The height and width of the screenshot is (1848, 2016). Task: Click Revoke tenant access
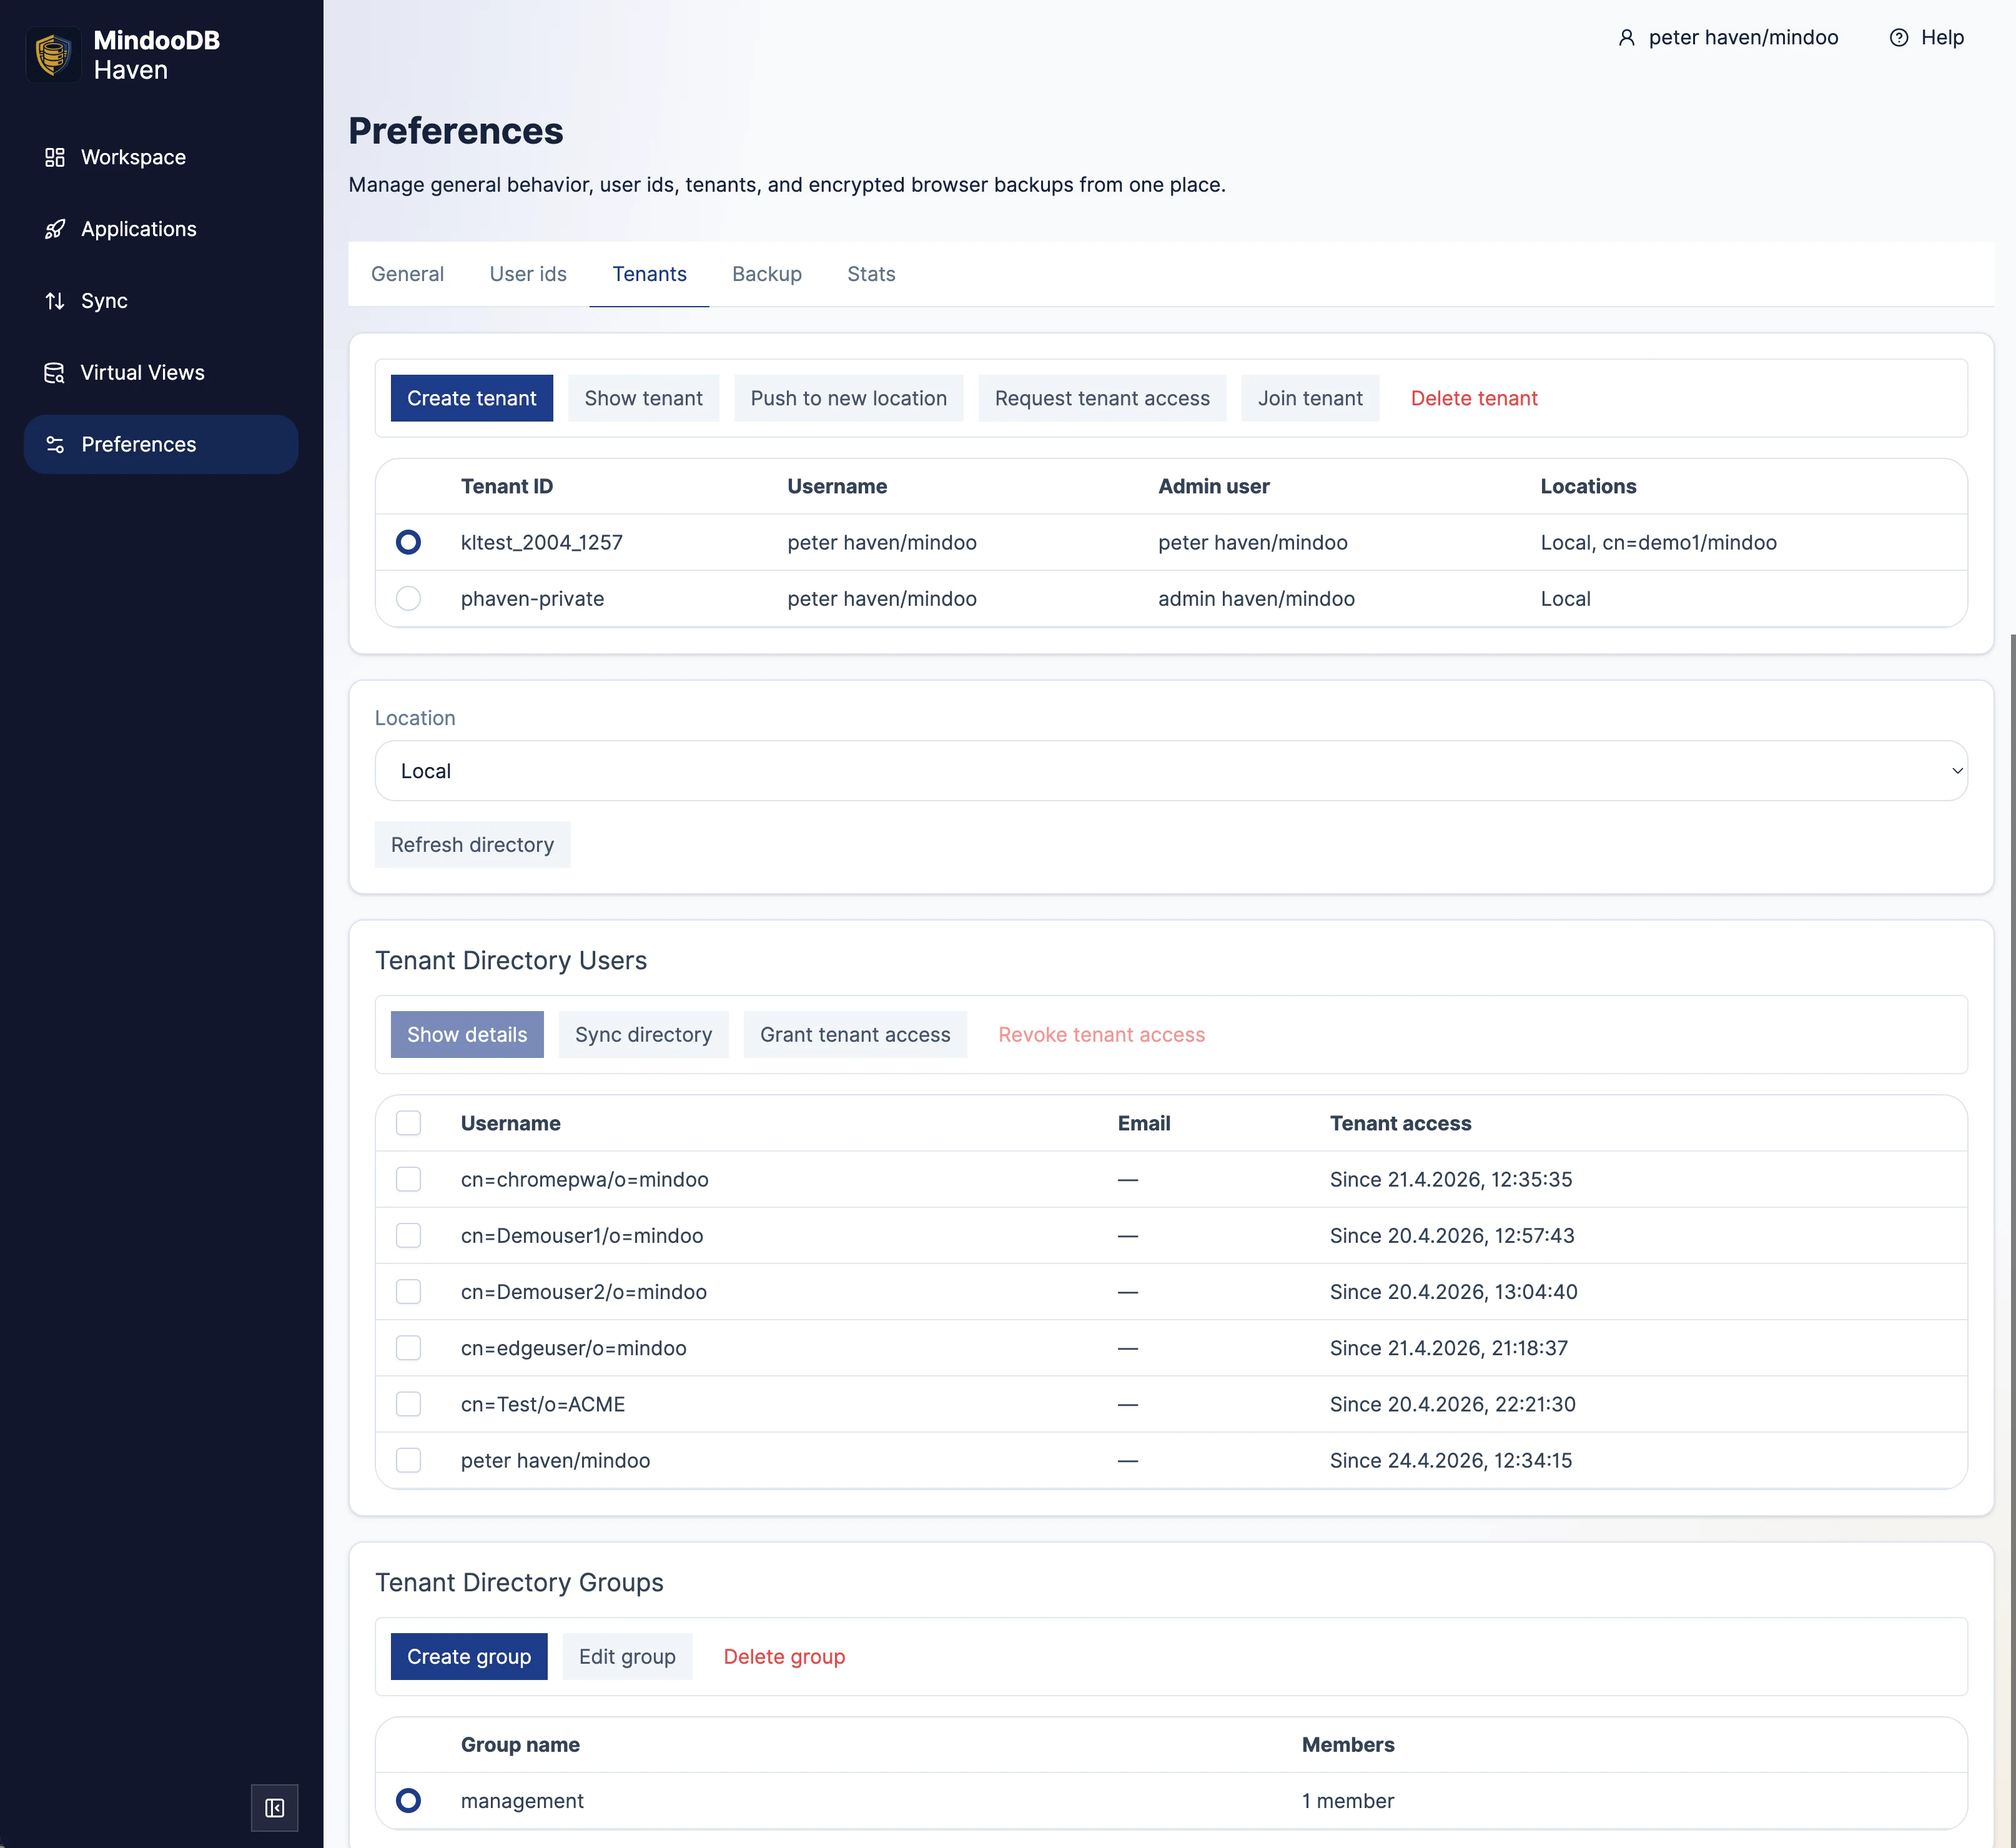pyautogui.click(x=1101, y=1034)
